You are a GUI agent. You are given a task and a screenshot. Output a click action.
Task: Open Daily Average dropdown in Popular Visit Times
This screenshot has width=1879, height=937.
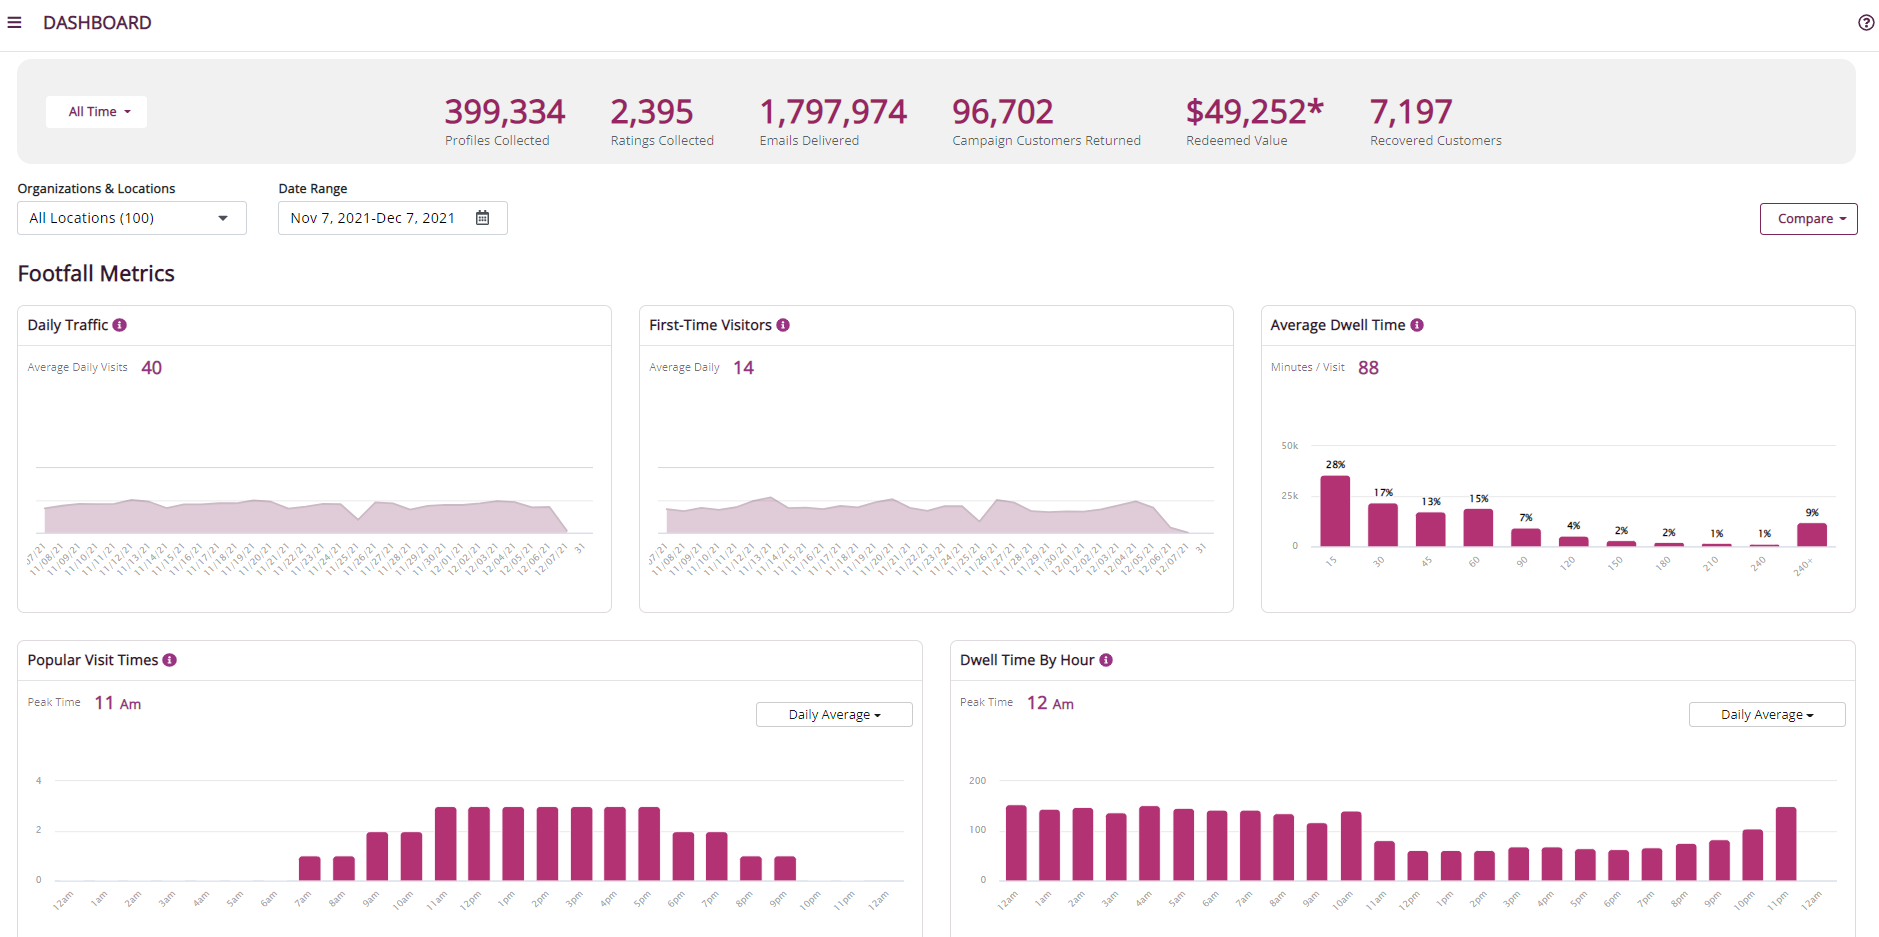coord(834,713)
